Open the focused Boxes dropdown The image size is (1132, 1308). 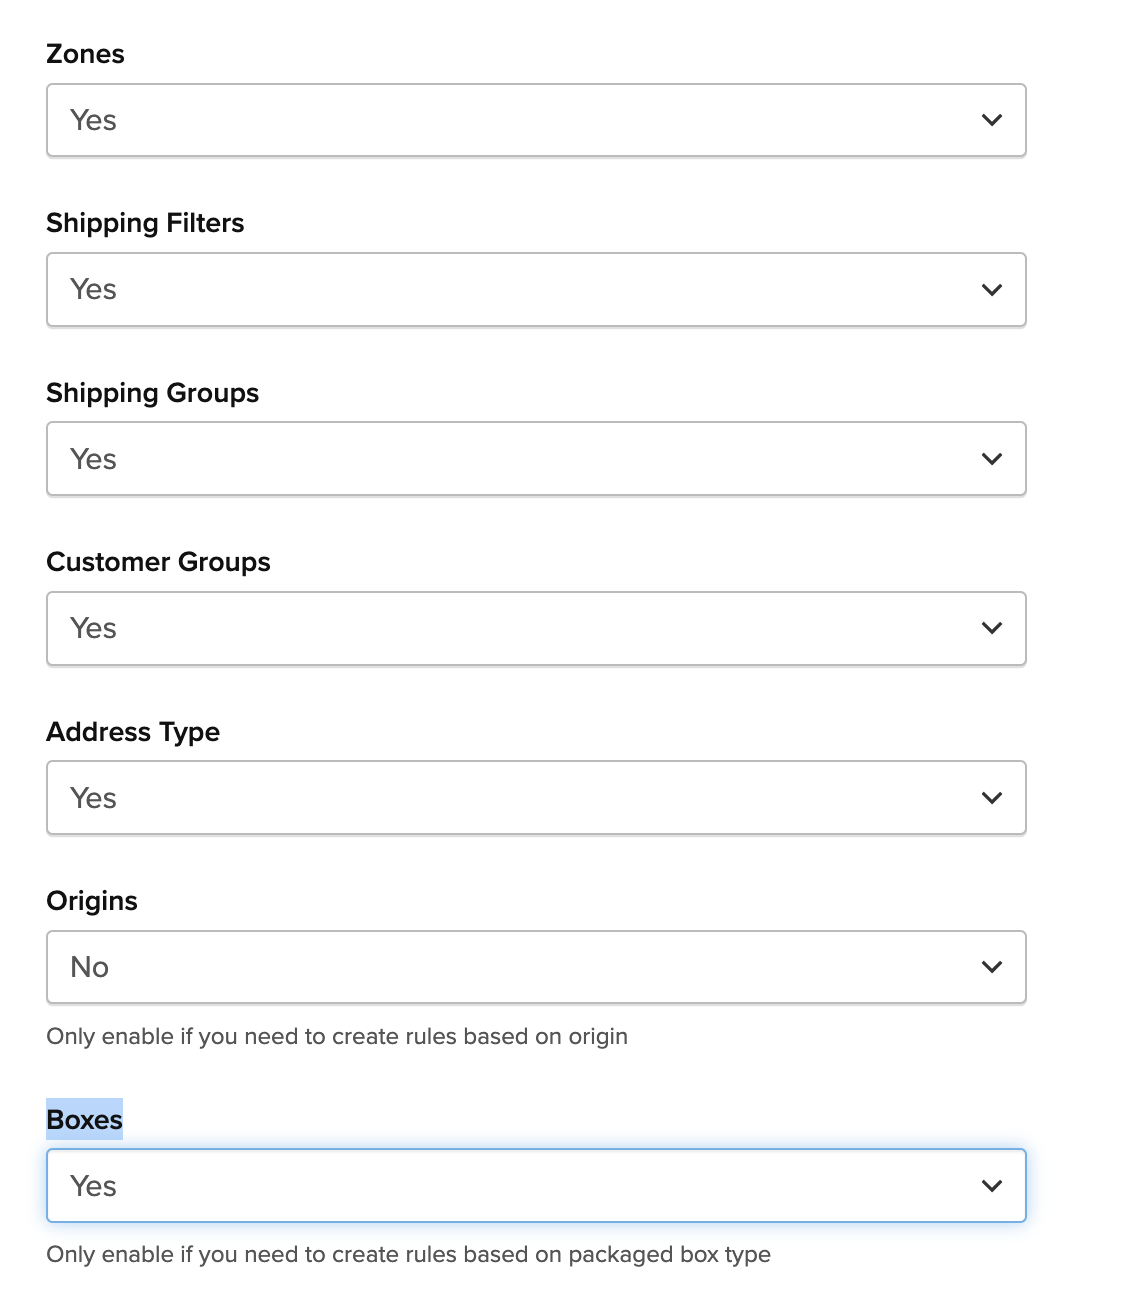[536, 1186]
